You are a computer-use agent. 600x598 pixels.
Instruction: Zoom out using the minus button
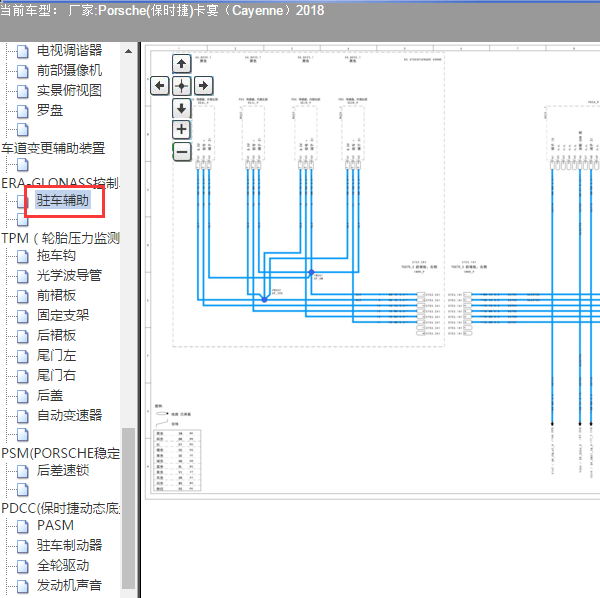[182, 152]
